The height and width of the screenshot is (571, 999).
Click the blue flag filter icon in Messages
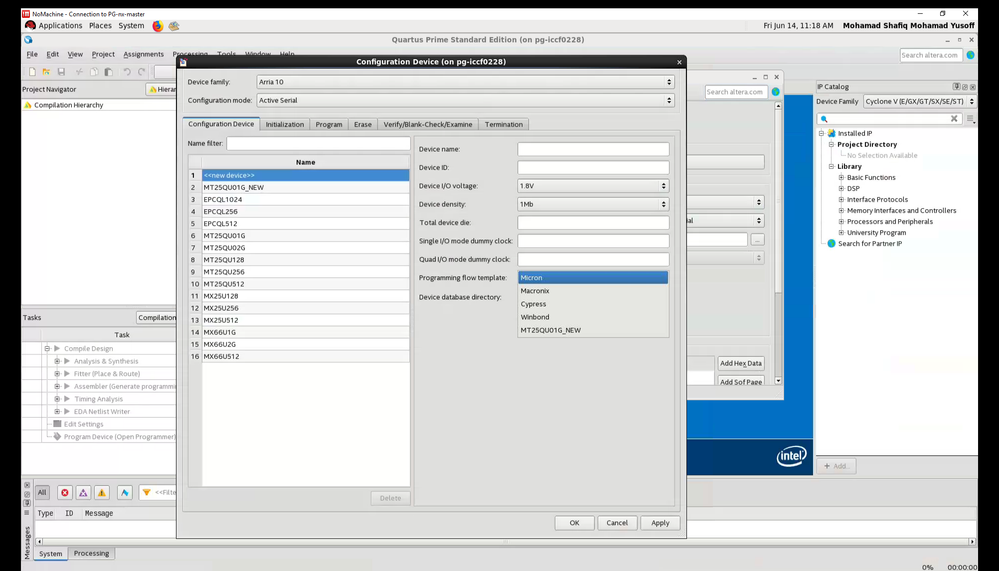(x=124, y=493)
